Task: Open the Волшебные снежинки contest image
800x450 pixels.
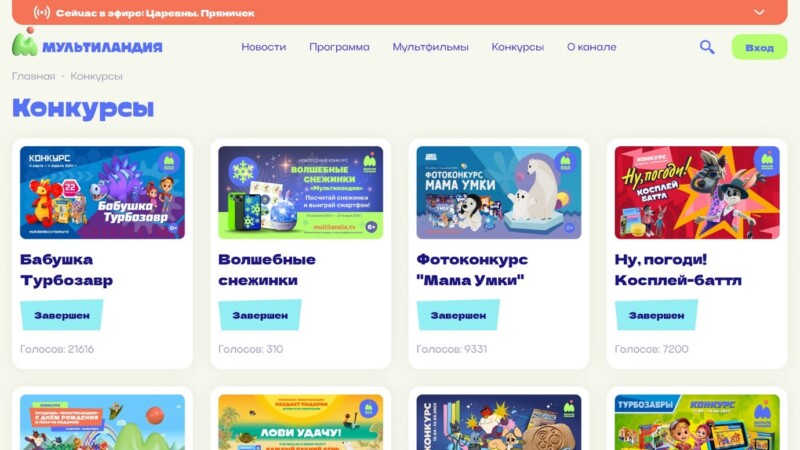Action: [x=301, y=192]
